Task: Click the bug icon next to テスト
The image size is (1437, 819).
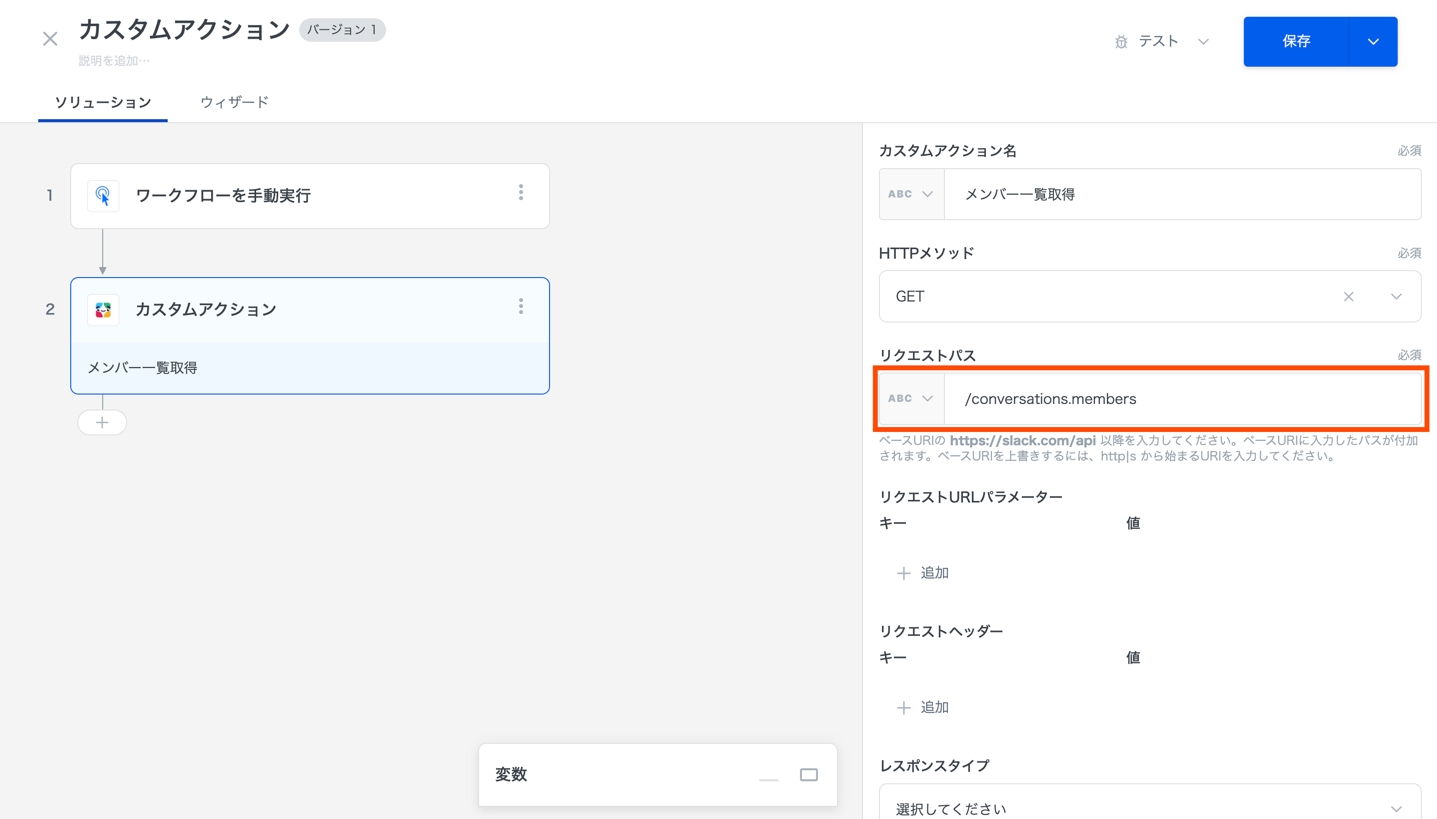Action: [1121, 42]
